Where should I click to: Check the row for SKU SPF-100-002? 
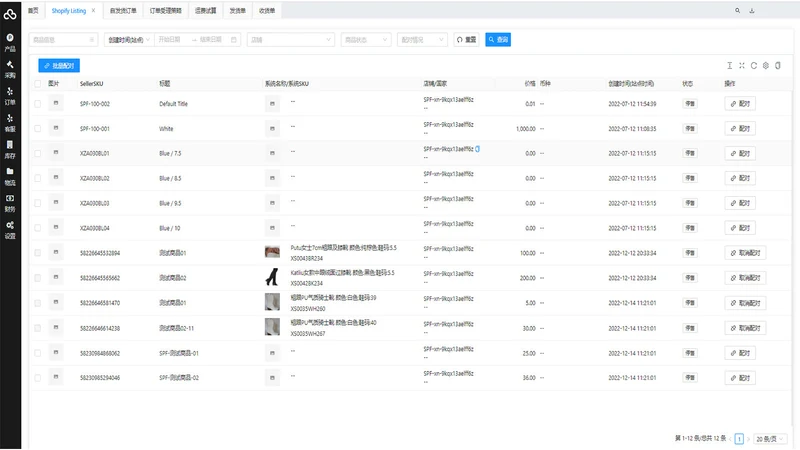38,104
